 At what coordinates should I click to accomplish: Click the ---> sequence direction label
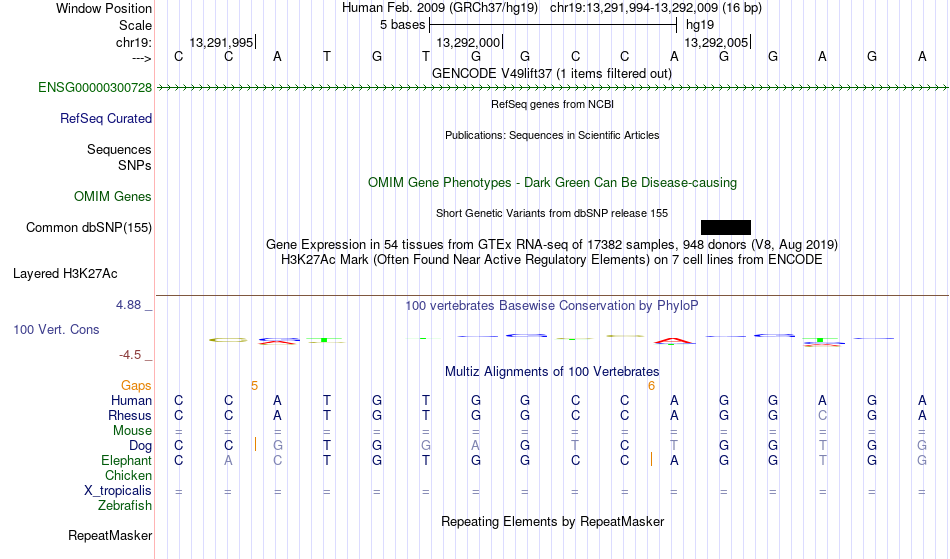coord(142,58)
